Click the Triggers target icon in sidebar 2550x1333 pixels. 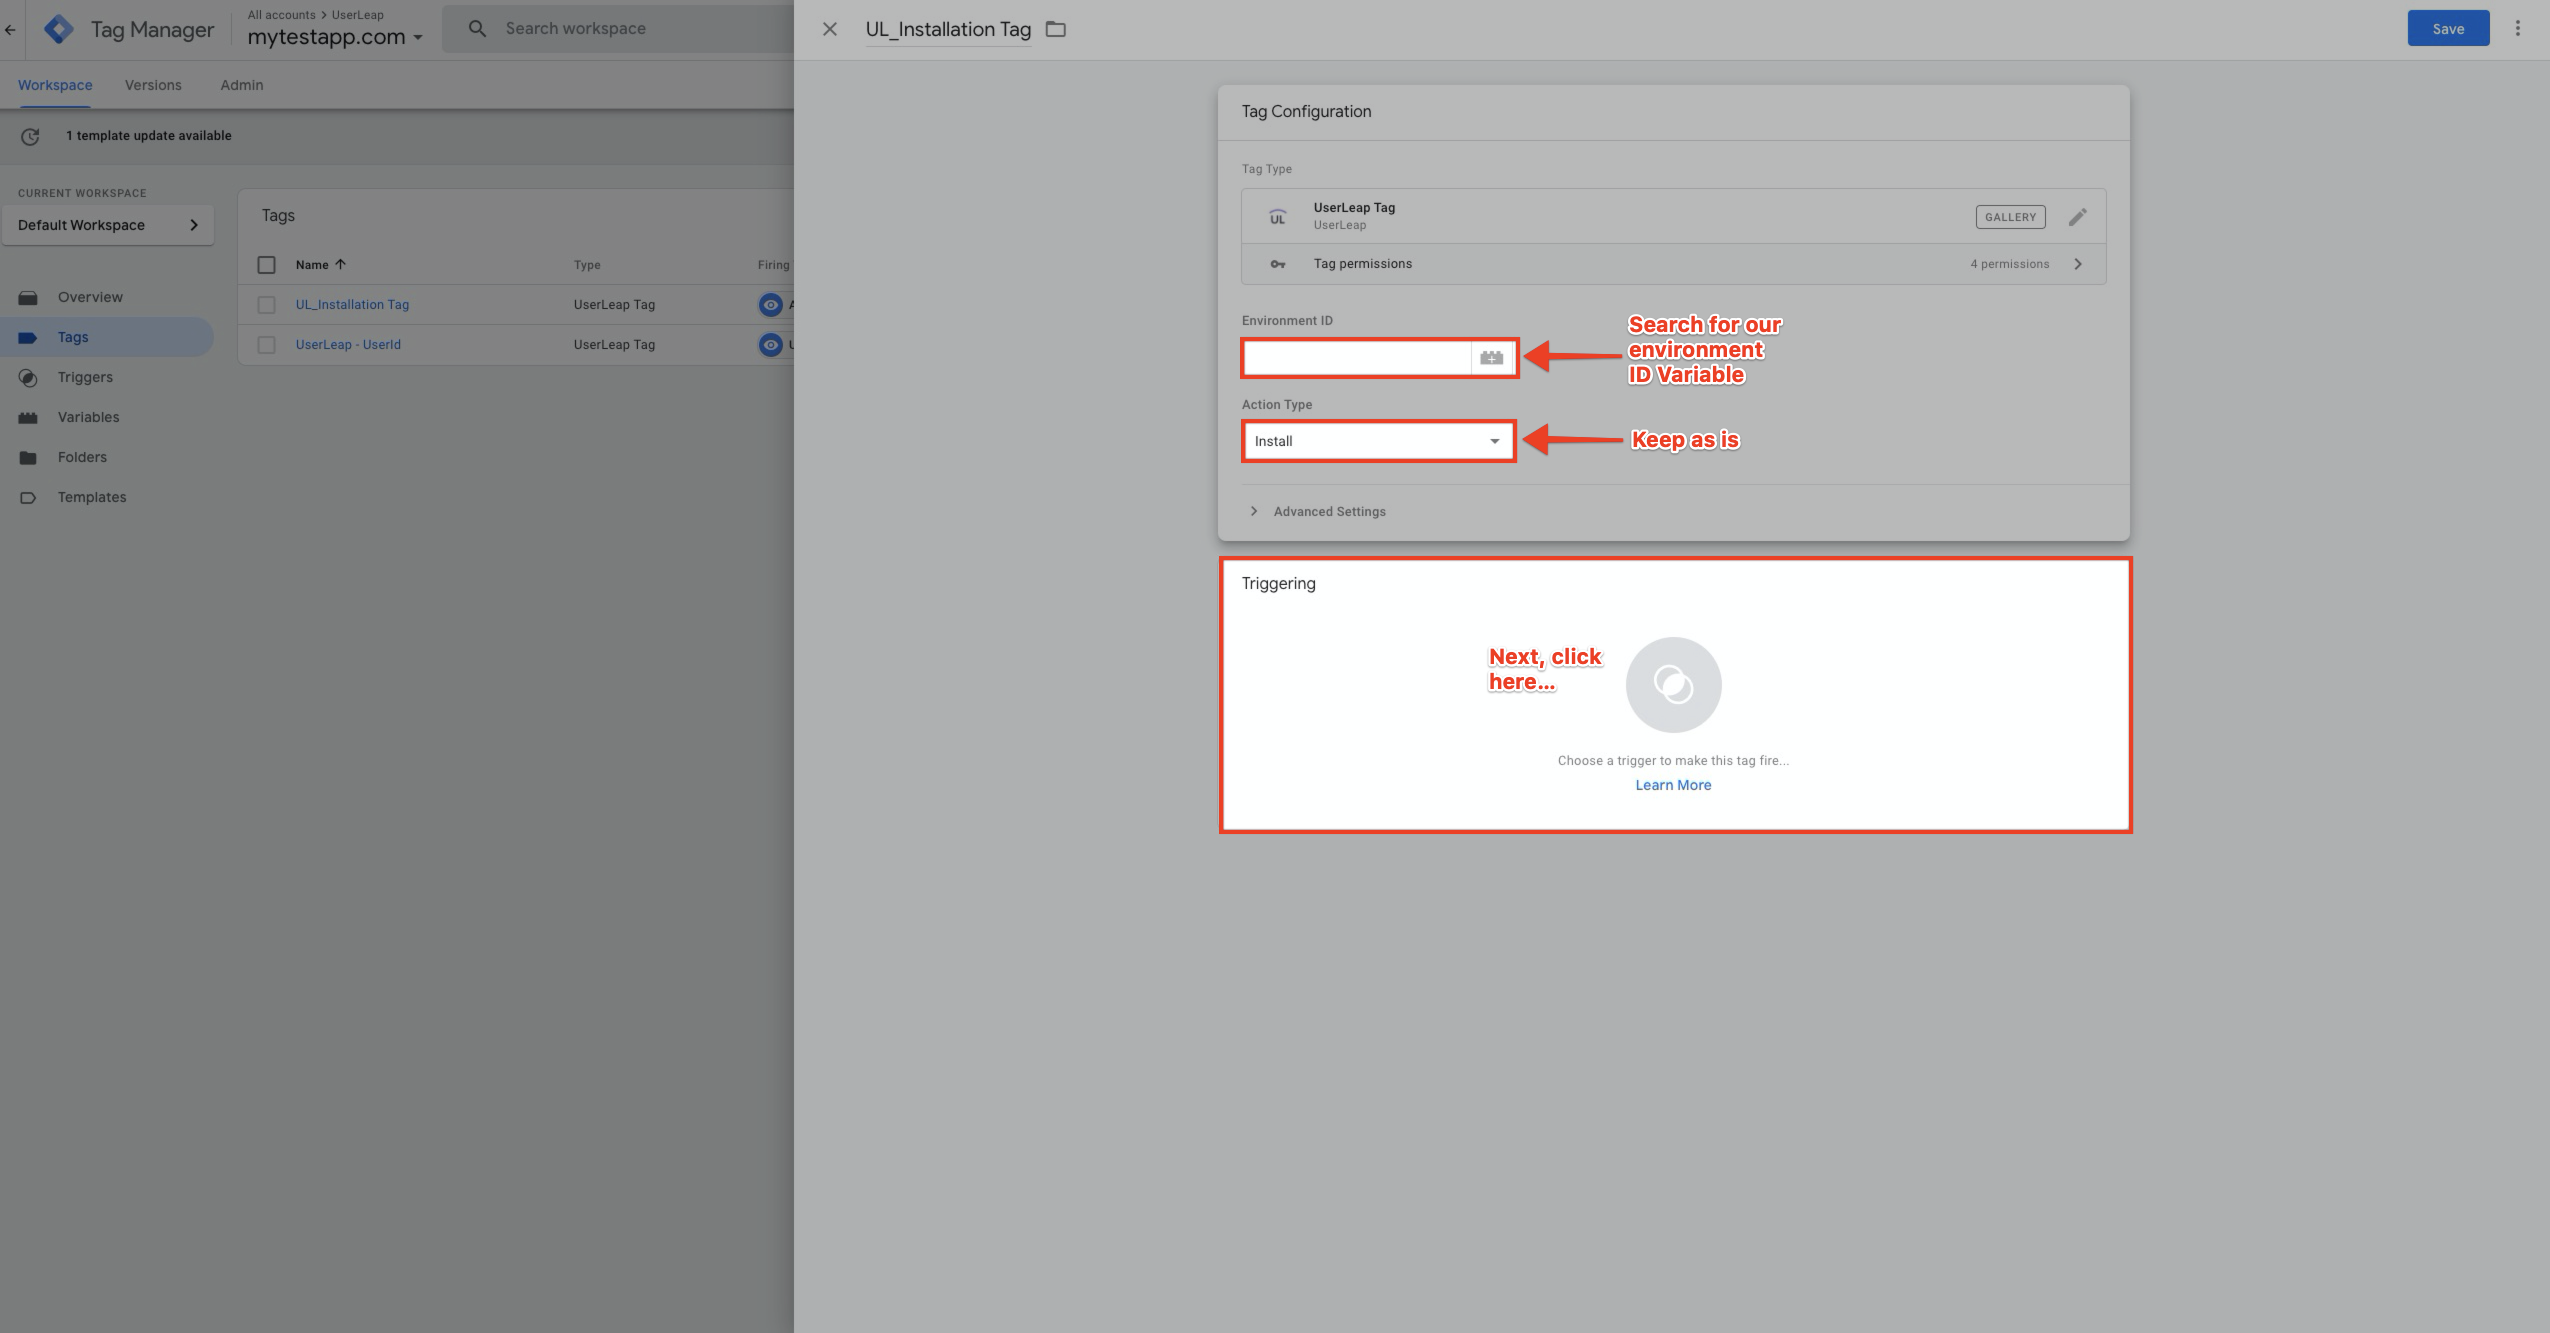28,377
